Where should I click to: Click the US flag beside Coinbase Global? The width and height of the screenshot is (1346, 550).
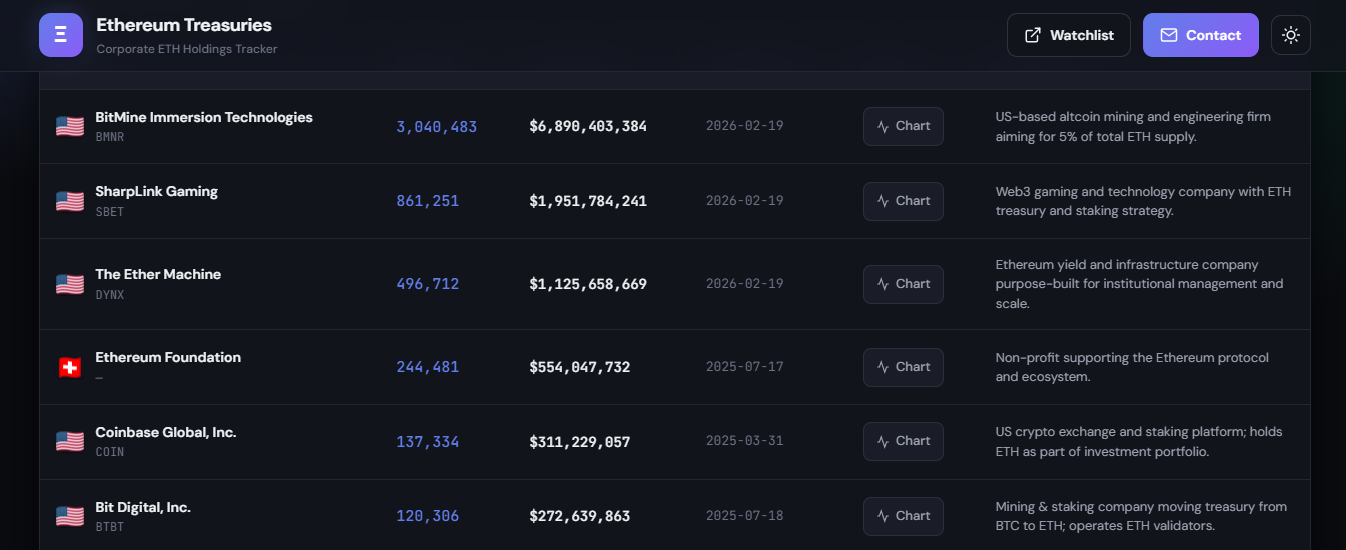[x=70, y=441]
